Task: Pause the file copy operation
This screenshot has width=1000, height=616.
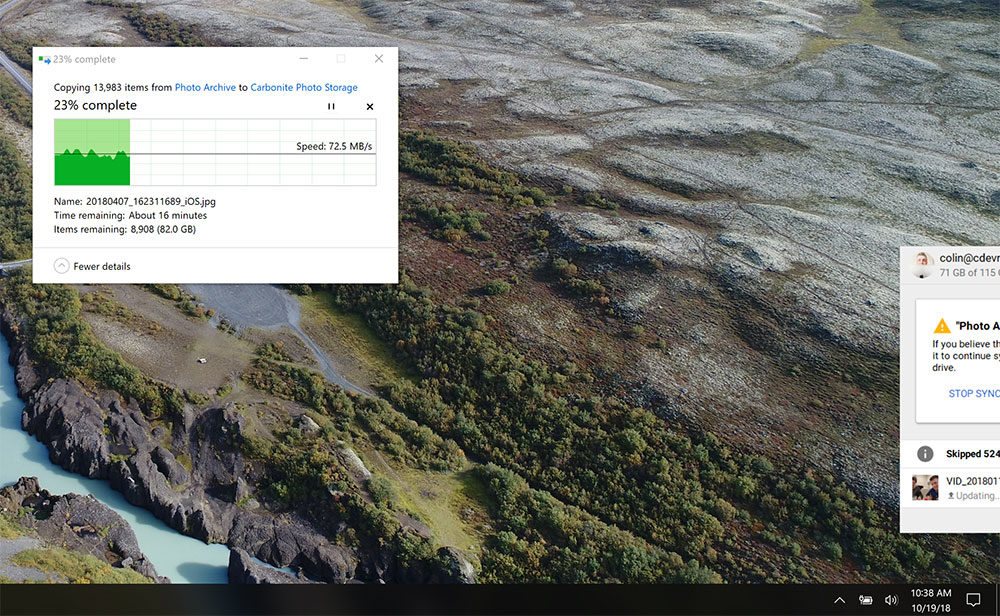Action: coord(332,106)
